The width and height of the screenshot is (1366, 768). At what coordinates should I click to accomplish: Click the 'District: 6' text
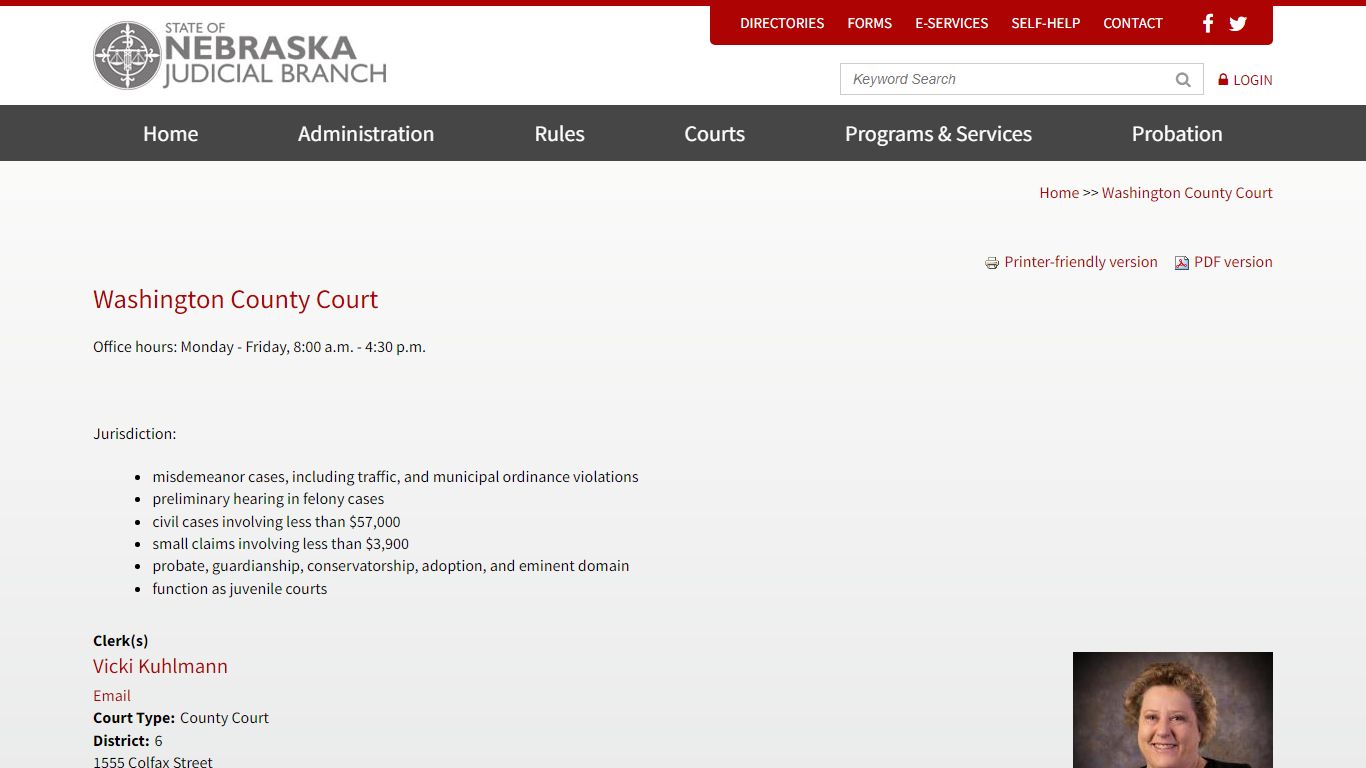click(128, 741)
